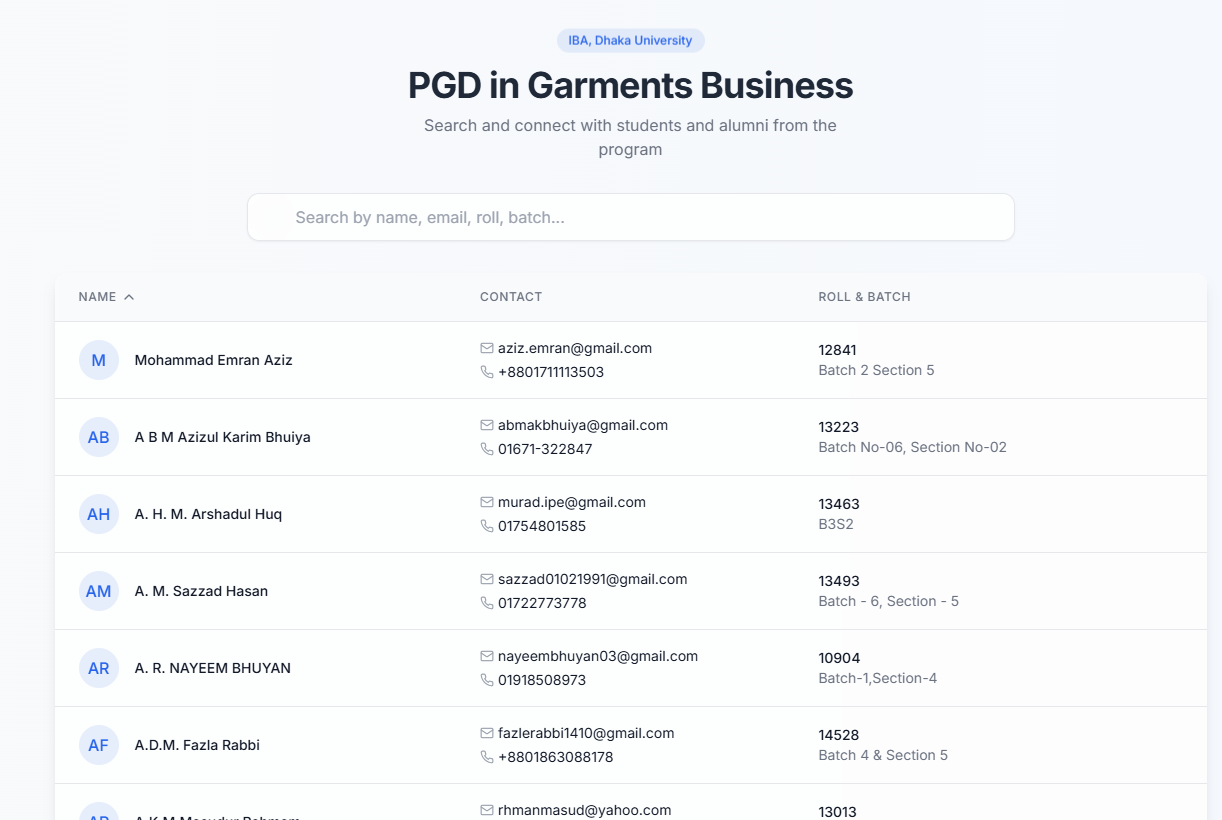Click the A. R. NAYEEM BHUYAN name

pyautogui.click(x=212, y=668)
